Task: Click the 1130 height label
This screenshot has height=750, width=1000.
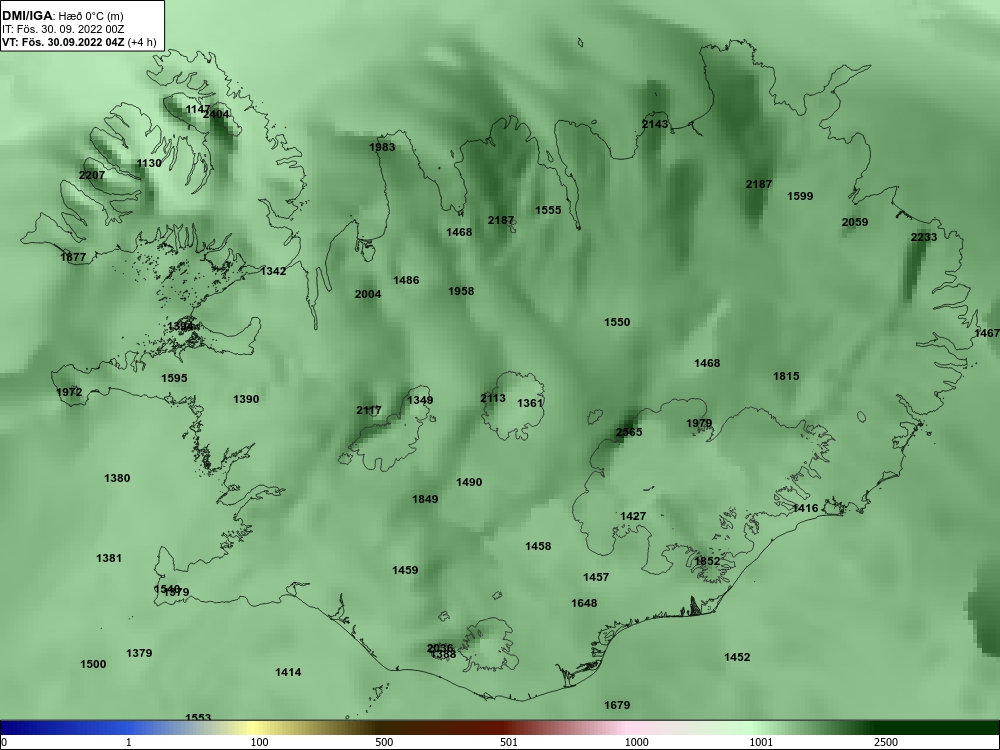Action: point(149,163)
